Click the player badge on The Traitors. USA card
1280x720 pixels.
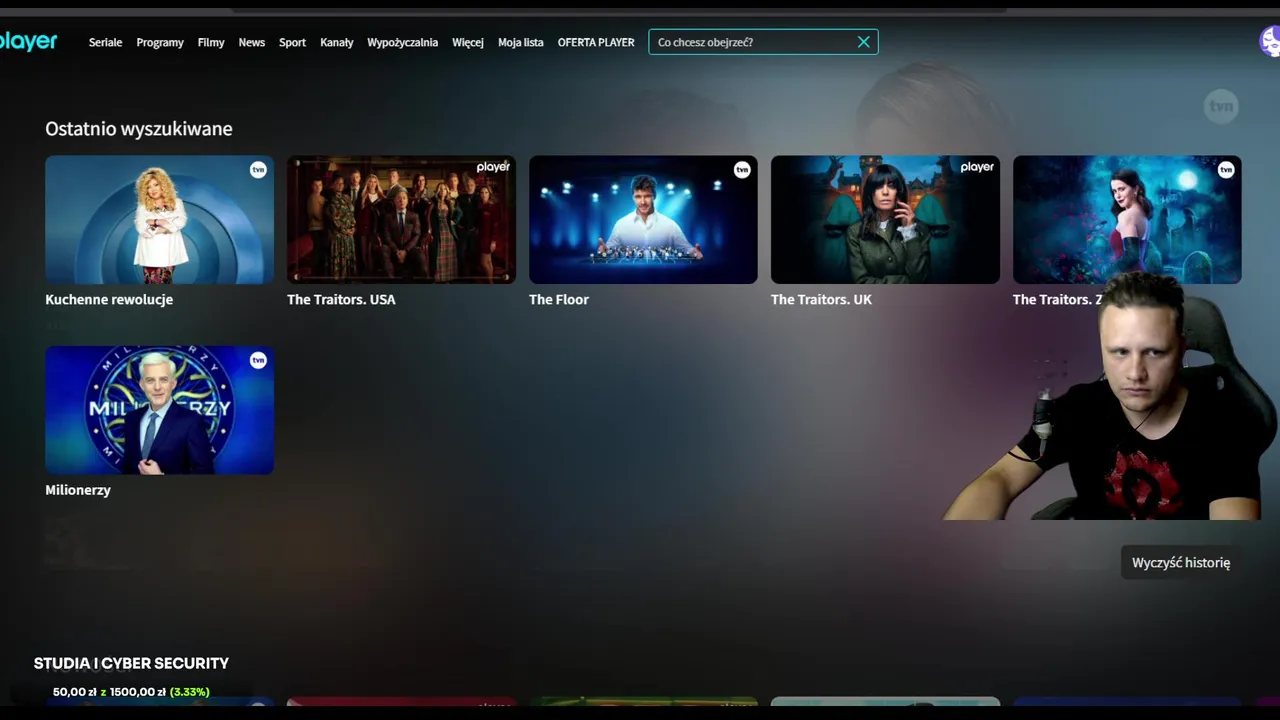pos(493,167)
